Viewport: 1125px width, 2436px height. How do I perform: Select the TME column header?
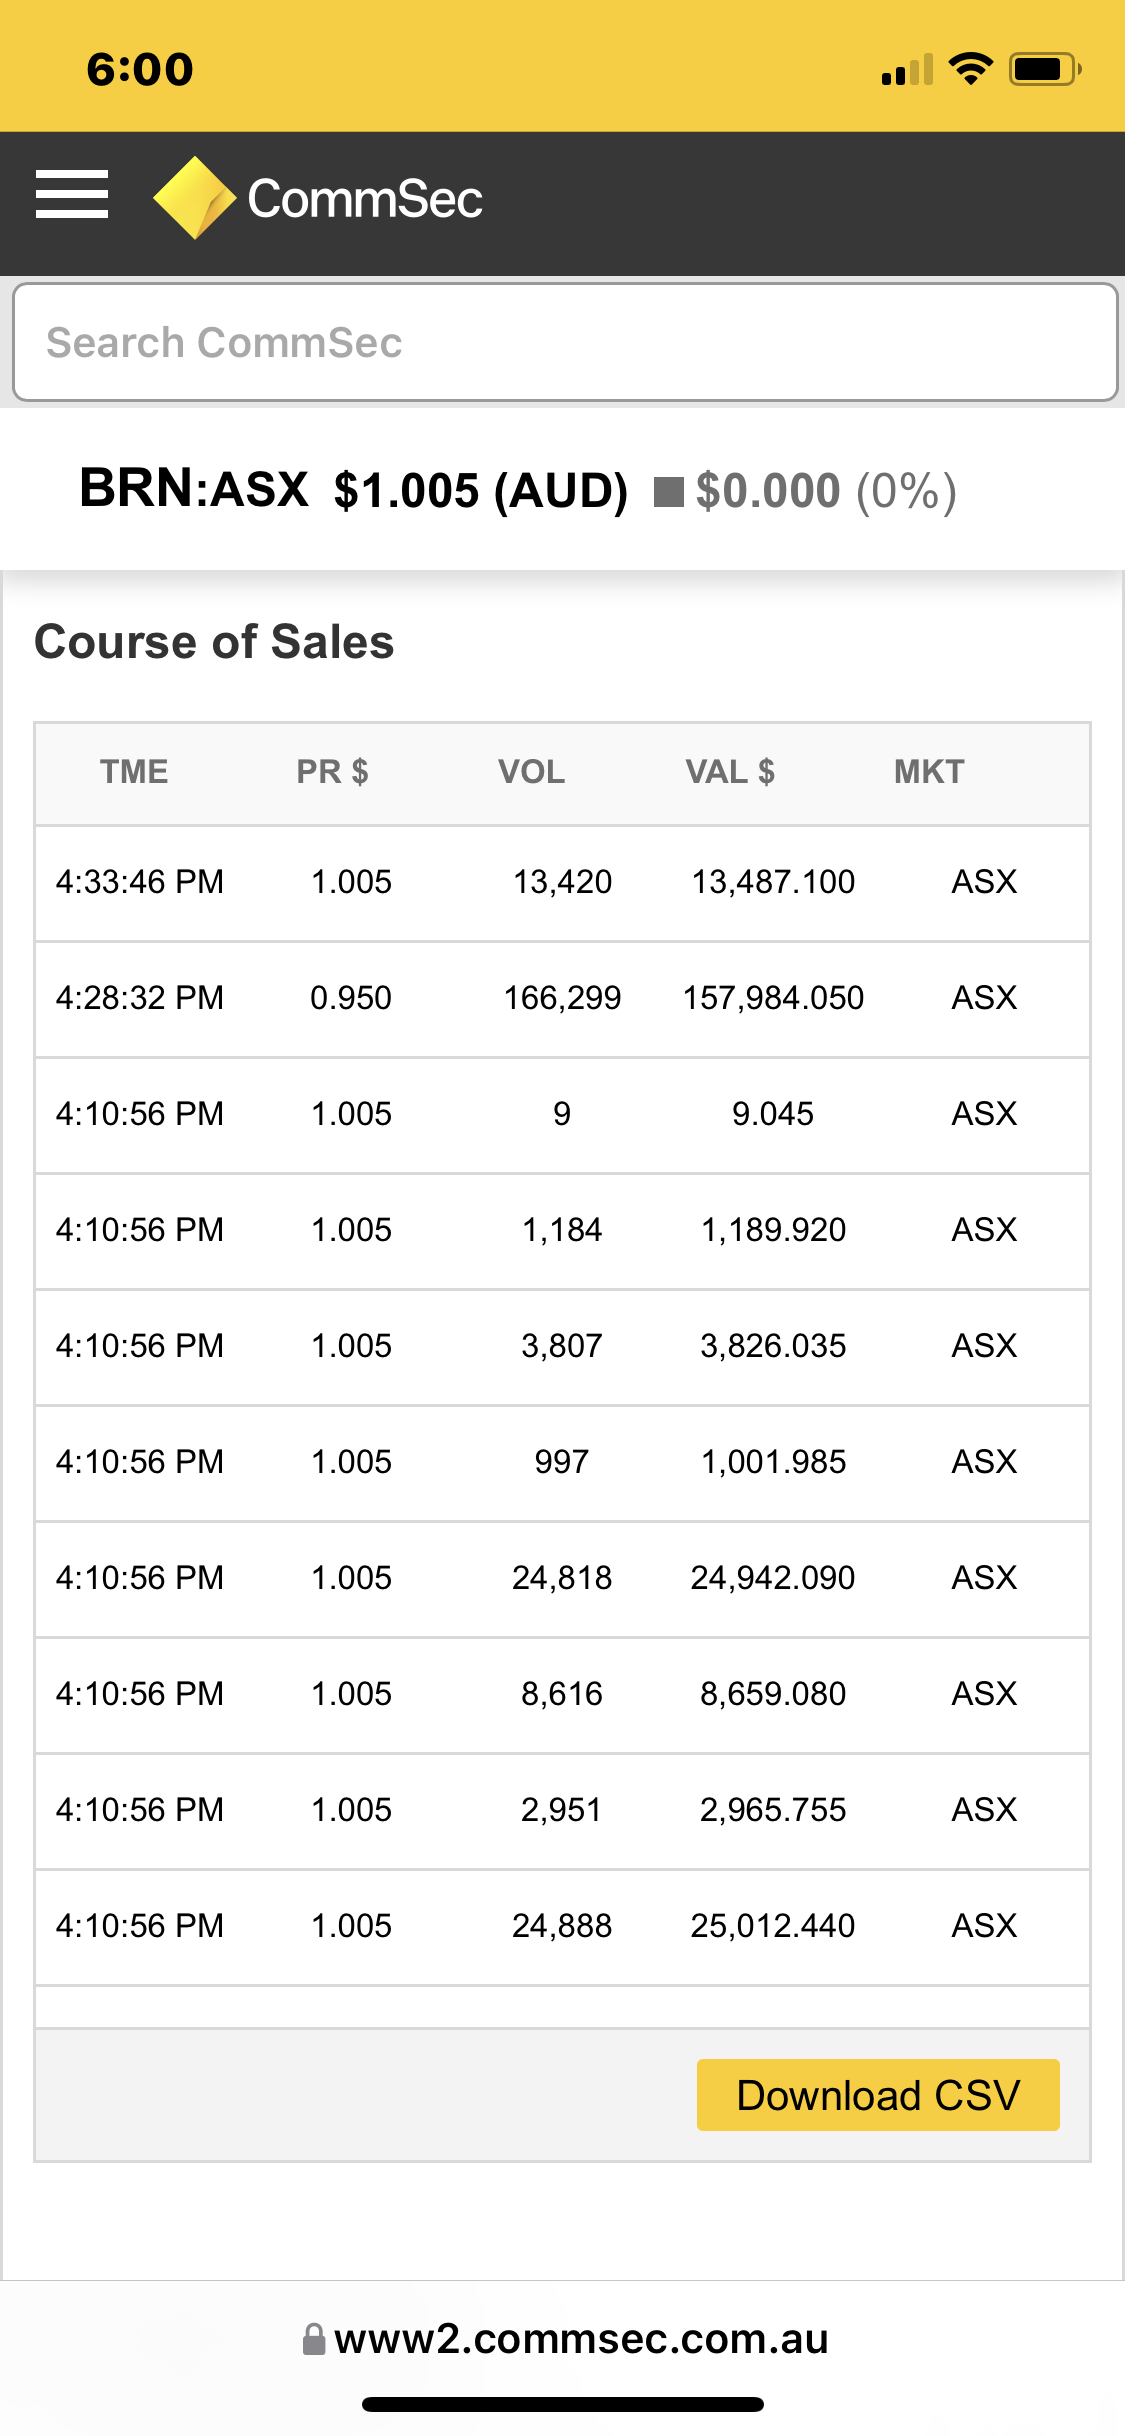click(x=134, y=772)
